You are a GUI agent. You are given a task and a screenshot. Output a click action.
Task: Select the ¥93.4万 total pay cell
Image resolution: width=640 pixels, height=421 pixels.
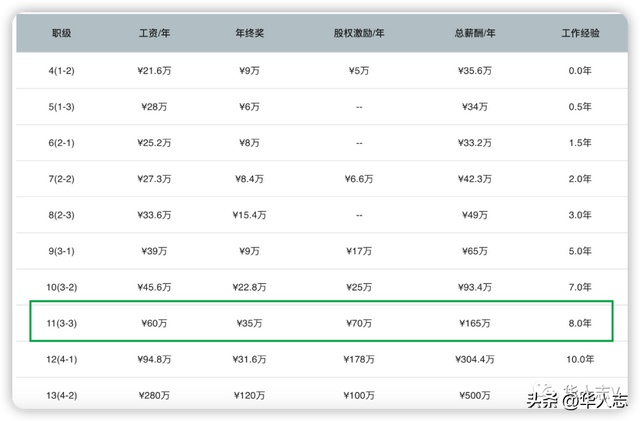pos(475,287)
